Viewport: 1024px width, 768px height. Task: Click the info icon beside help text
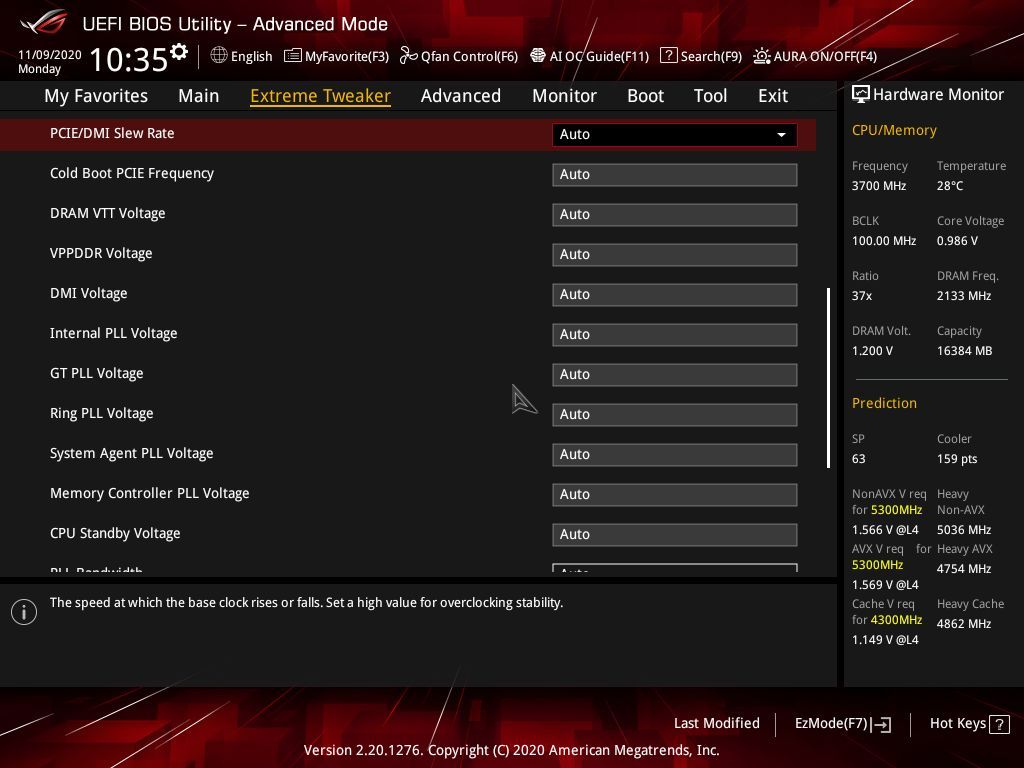click(x=24, y=612)
